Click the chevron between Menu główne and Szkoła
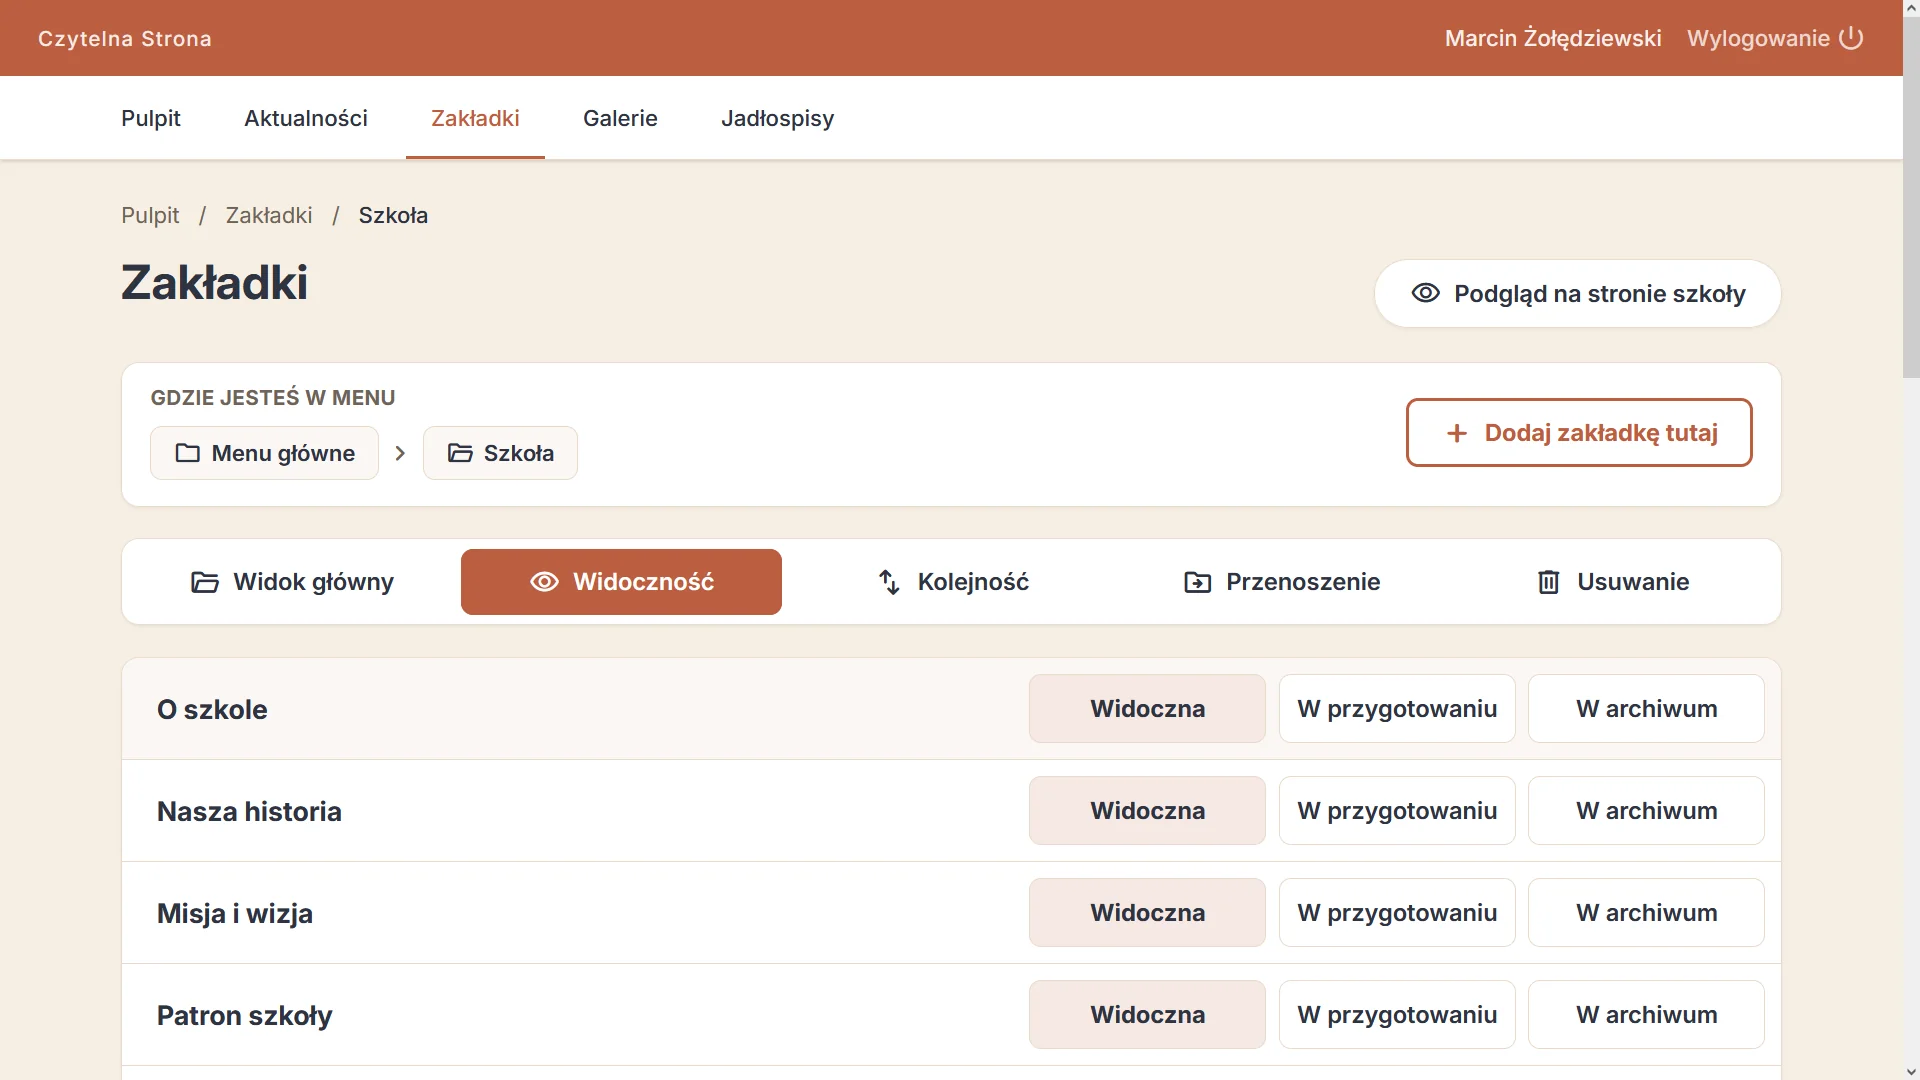This screenshot has height=1080, width=1920. [x=400, y=453]
